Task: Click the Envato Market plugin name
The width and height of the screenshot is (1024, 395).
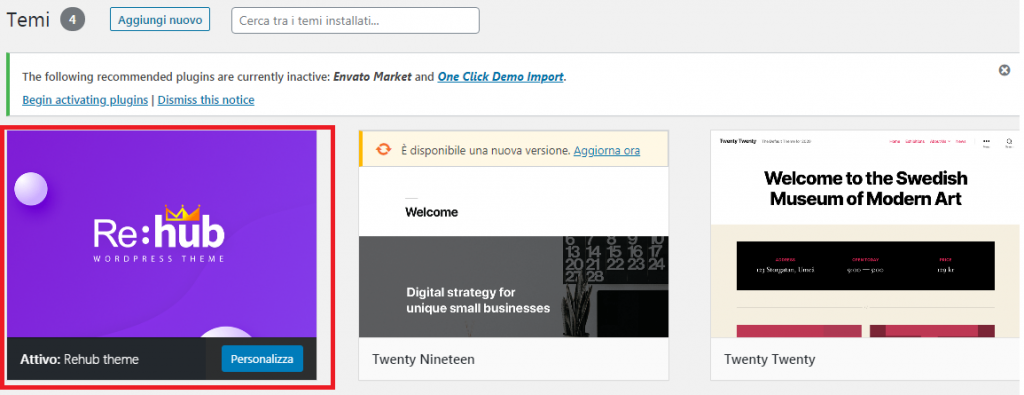Action: [x=372, y=76]
